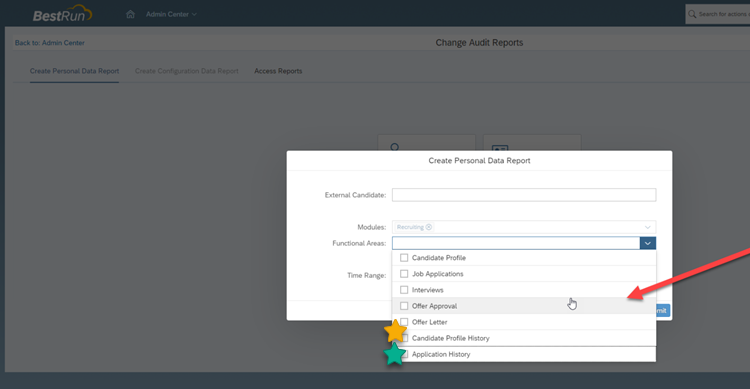Enable the Offer Approval checkbox
This screenshot has width=750, height=389.
click(x=404, y=306)
